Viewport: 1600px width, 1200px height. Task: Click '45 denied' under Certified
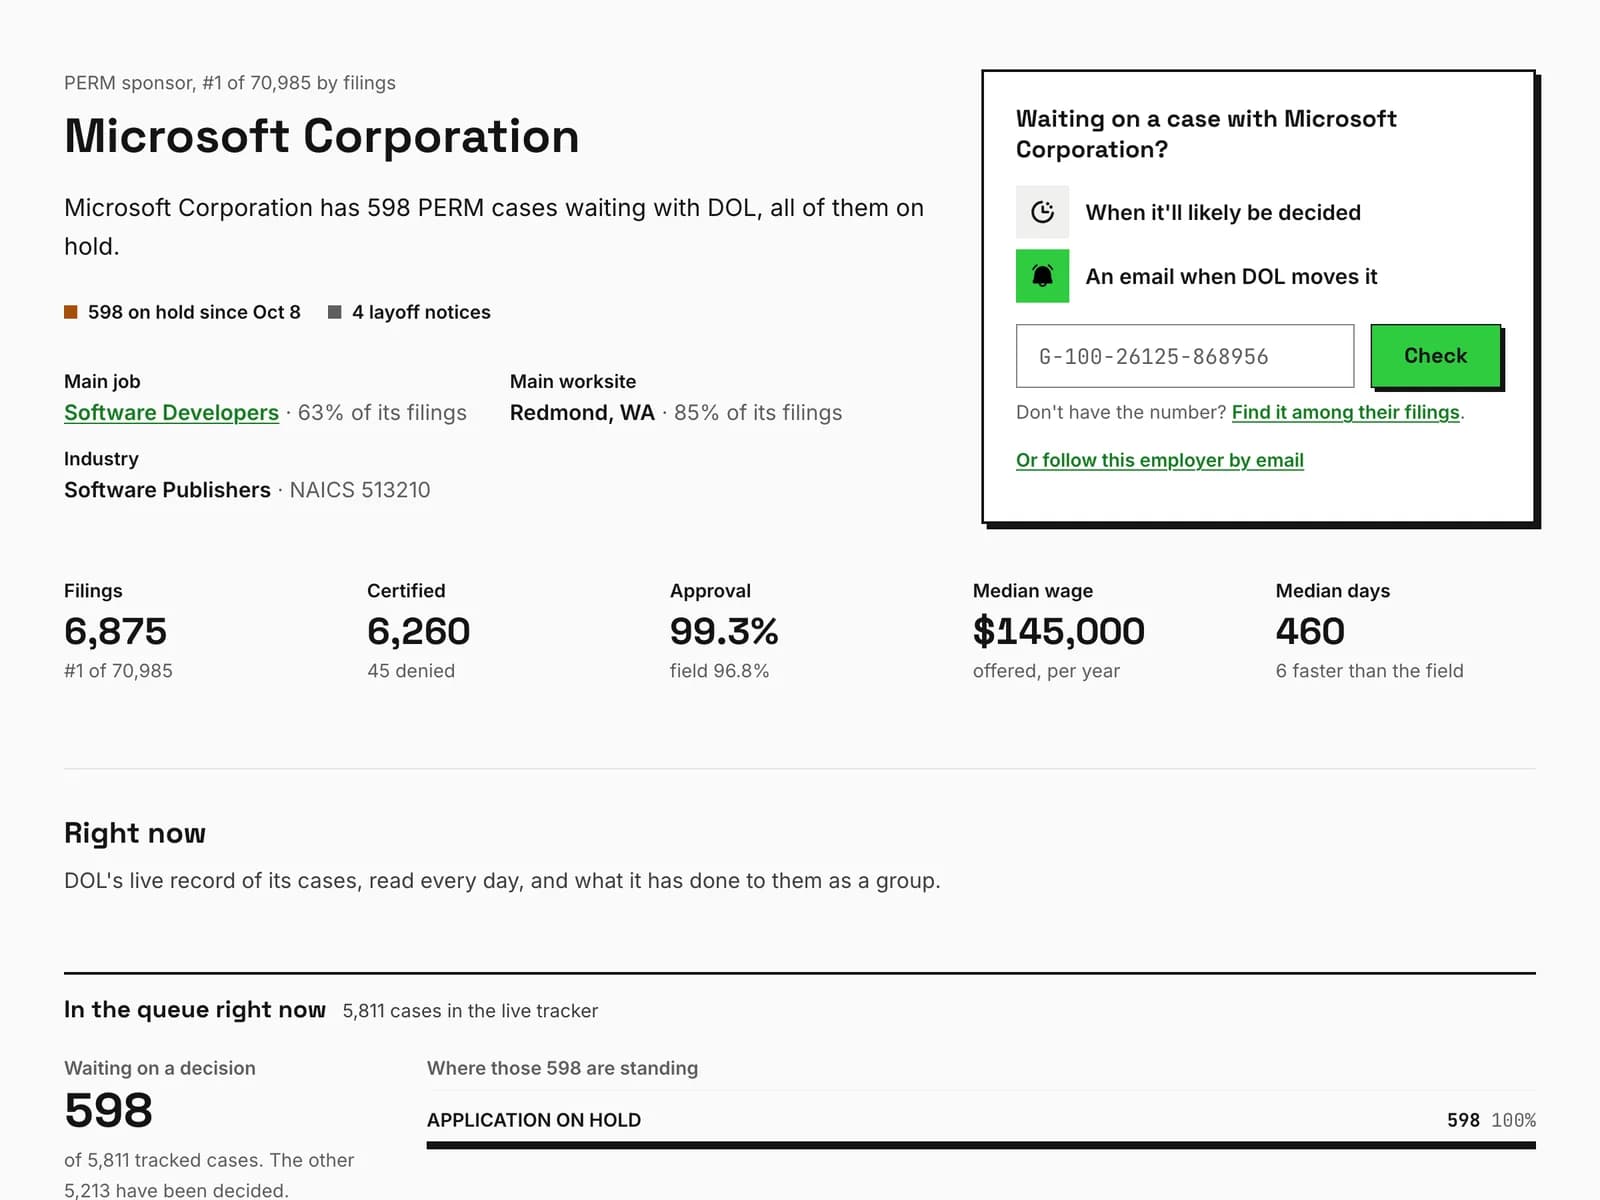tap(411, 671)
